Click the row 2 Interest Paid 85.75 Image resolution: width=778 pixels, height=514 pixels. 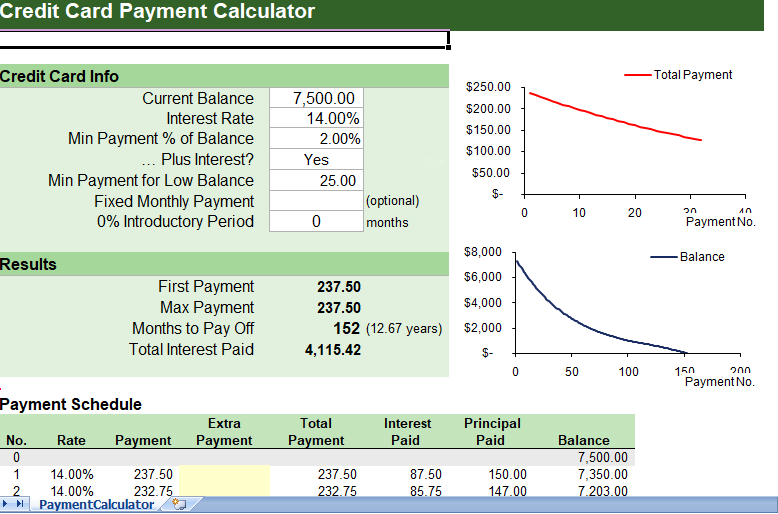pos(426,490)
